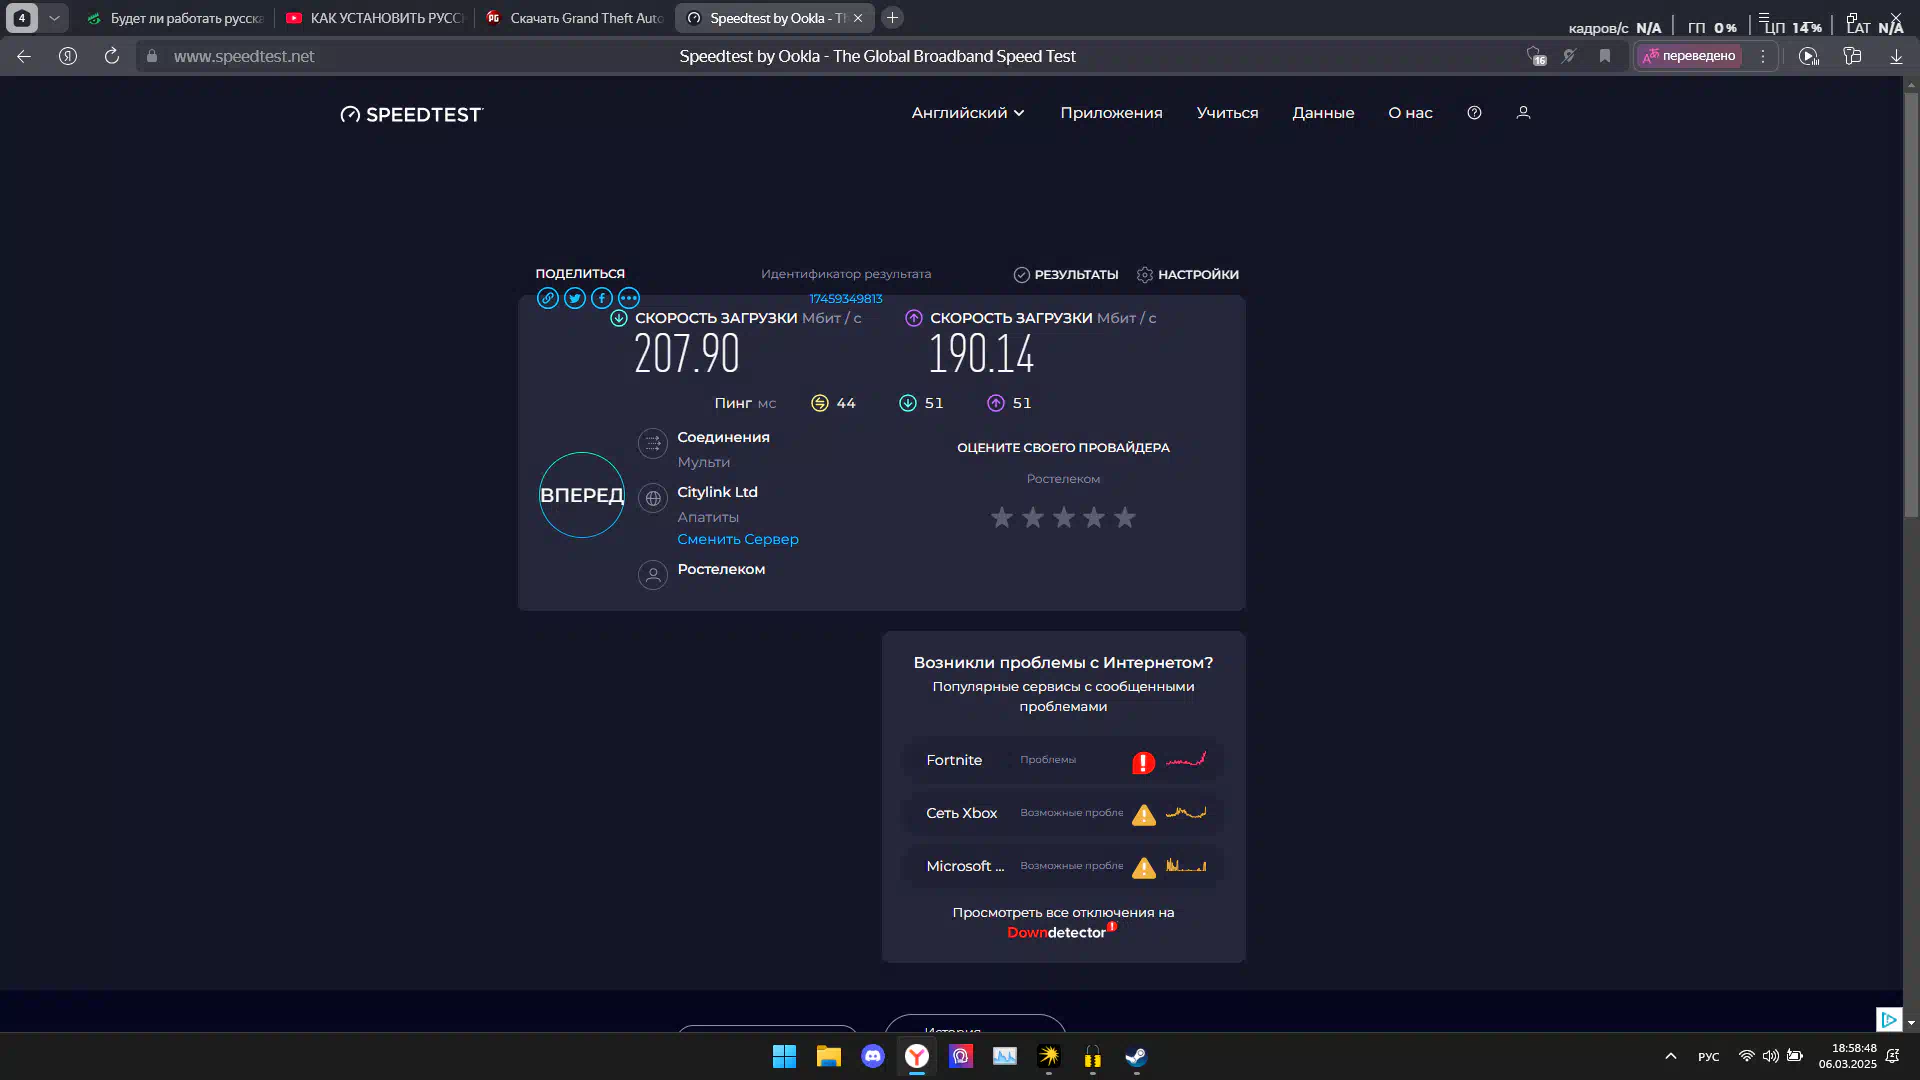The height and width of the screenshot is (1080, 1920).
Task: Share result on Facebook
Action: click(602, 298)
